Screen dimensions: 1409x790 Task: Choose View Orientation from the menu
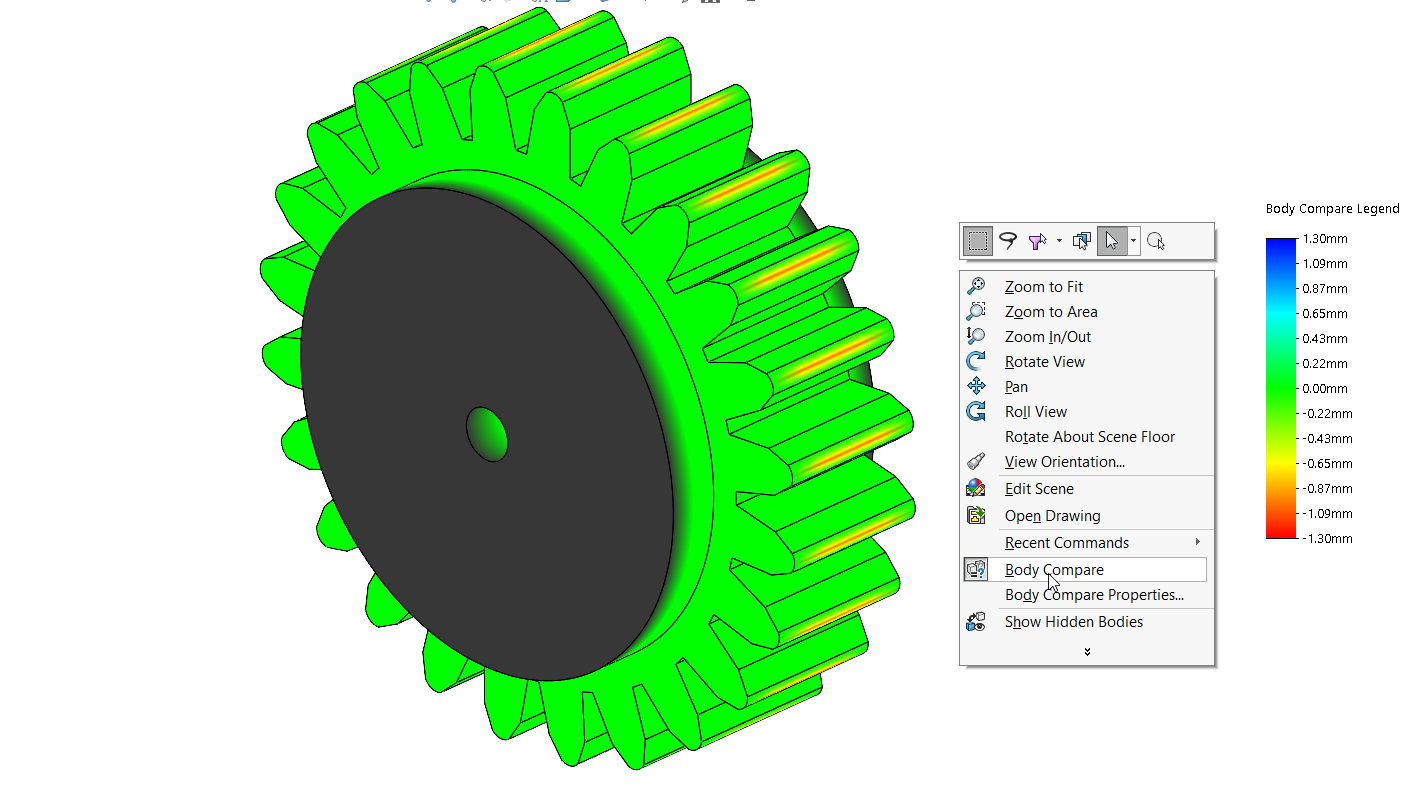pos(1064,462)
